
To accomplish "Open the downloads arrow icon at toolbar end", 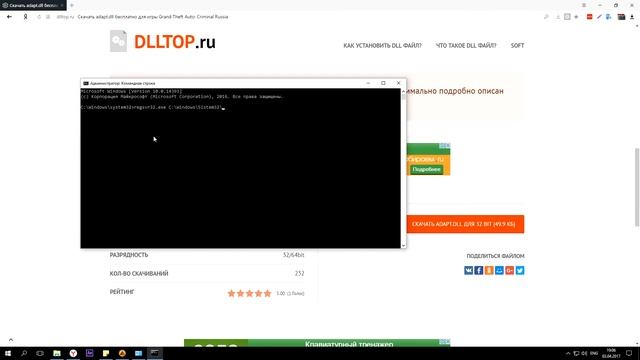I will [x=632, y=17].
